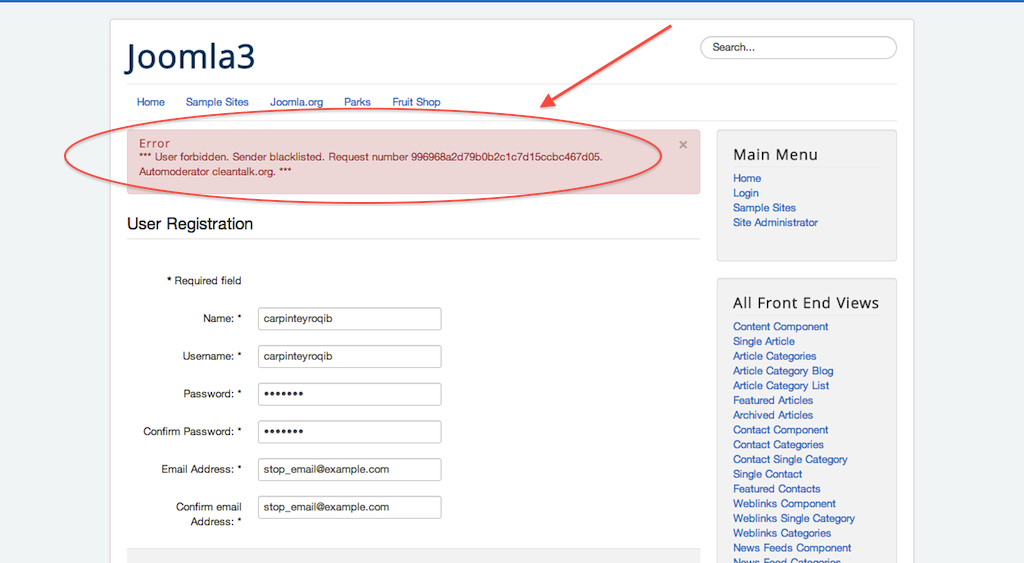The image size is (1024, 563).
Task: Open the Parks menu item
Action: coord(357,102)
